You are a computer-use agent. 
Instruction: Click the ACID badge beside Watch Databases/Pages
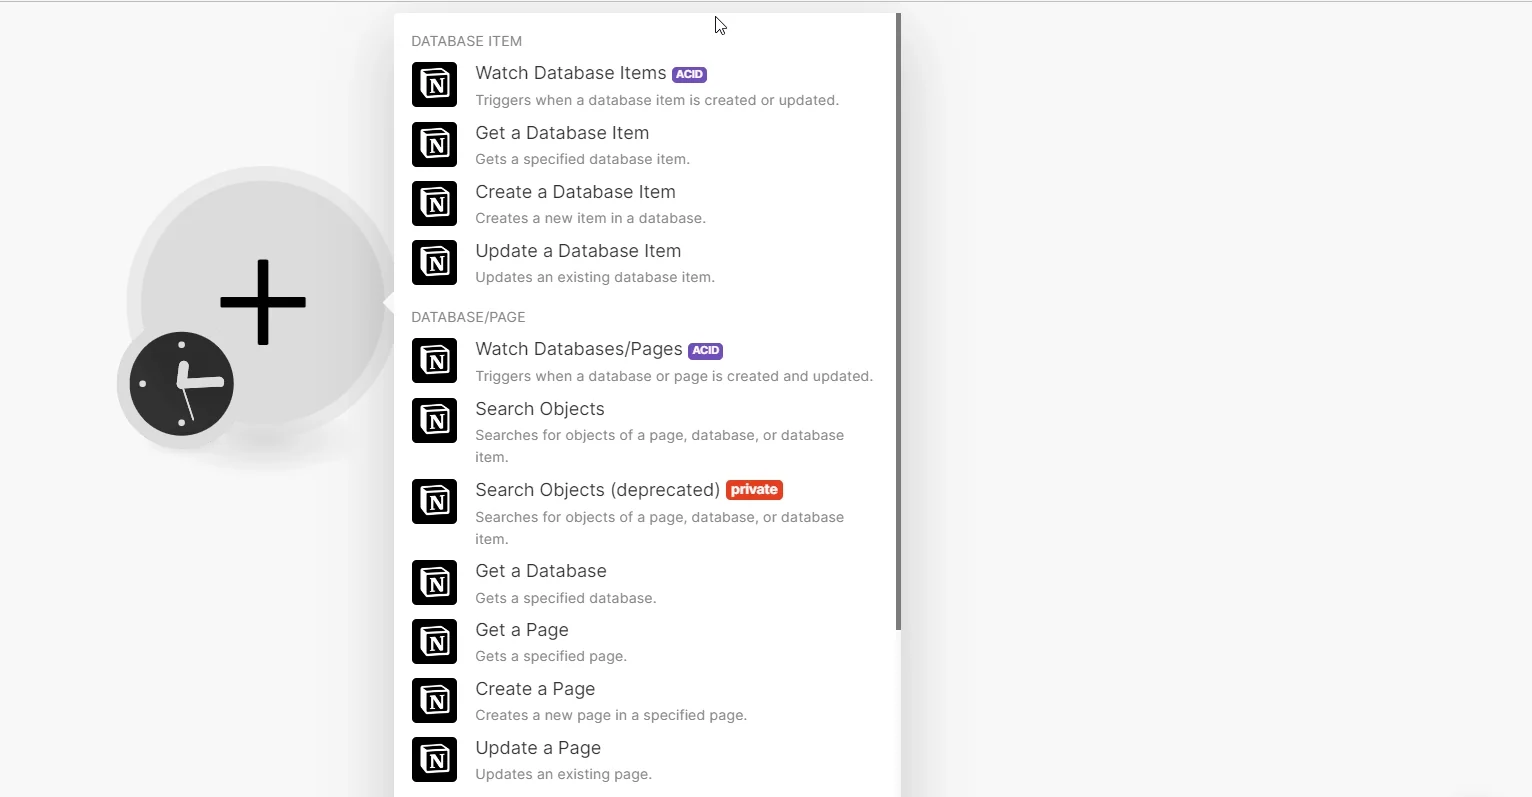point(705,350)
